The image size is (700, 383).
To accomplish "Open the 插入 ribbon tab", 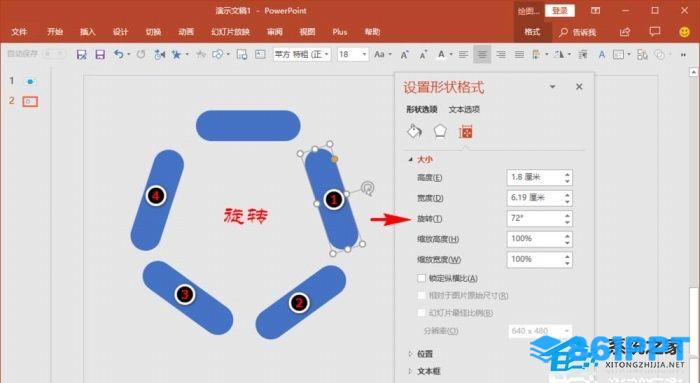I will click(88, 32).
